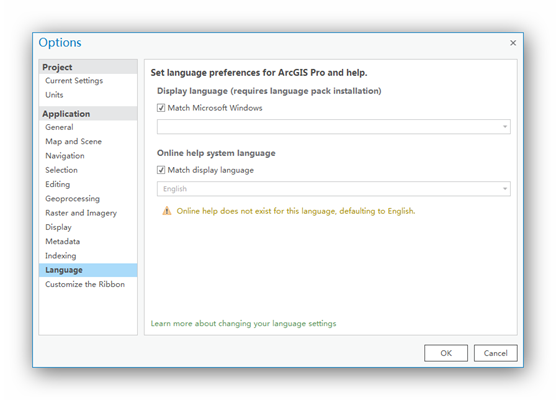Click the Project section header

[88, 67]
